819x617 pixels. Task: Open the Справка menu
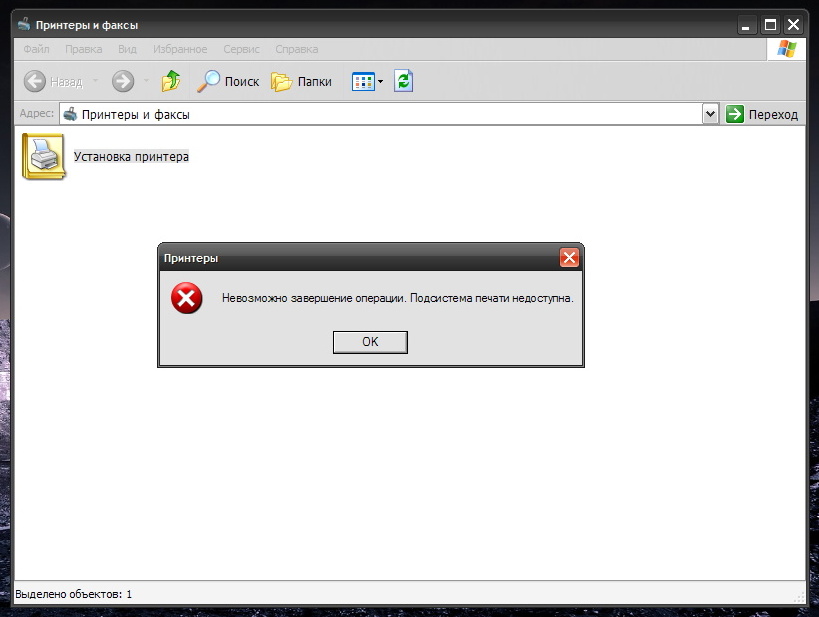(297, 49)
